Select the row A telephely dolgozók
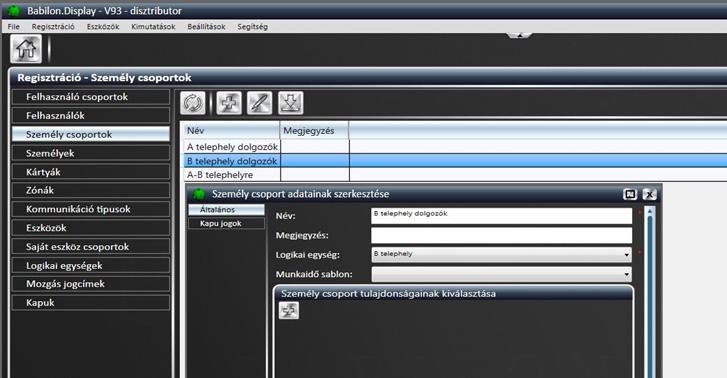 pyautogui.click(x=455, y=147)
